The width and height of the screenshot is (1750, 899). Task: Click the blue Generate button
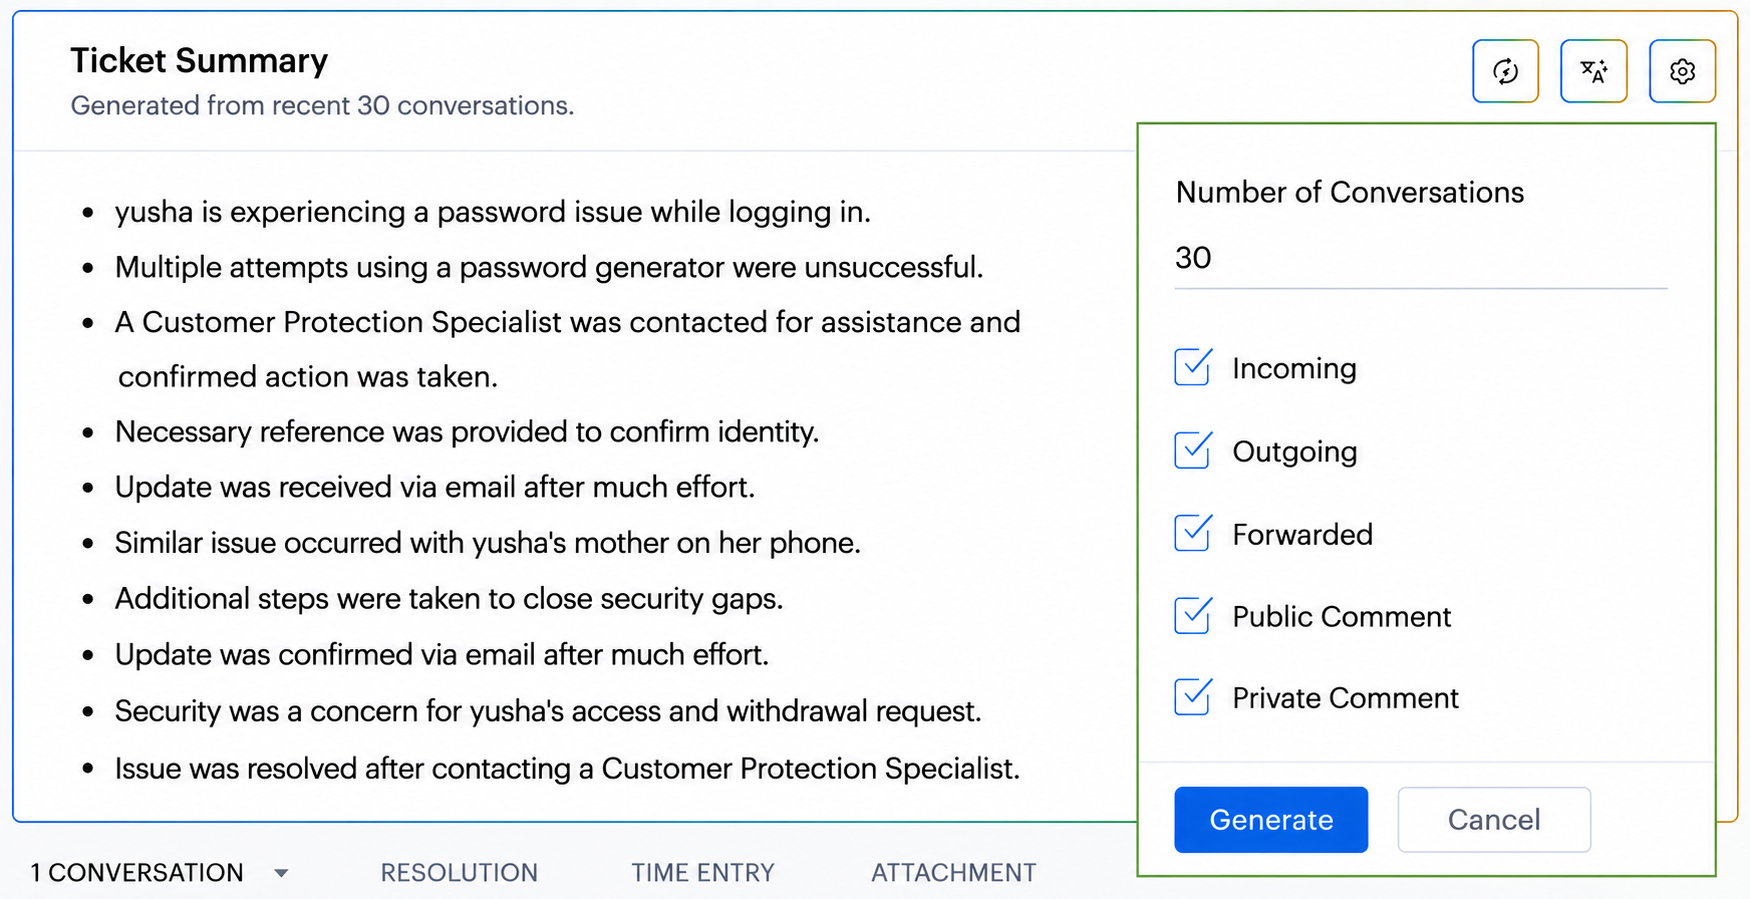click(1271, 820)
